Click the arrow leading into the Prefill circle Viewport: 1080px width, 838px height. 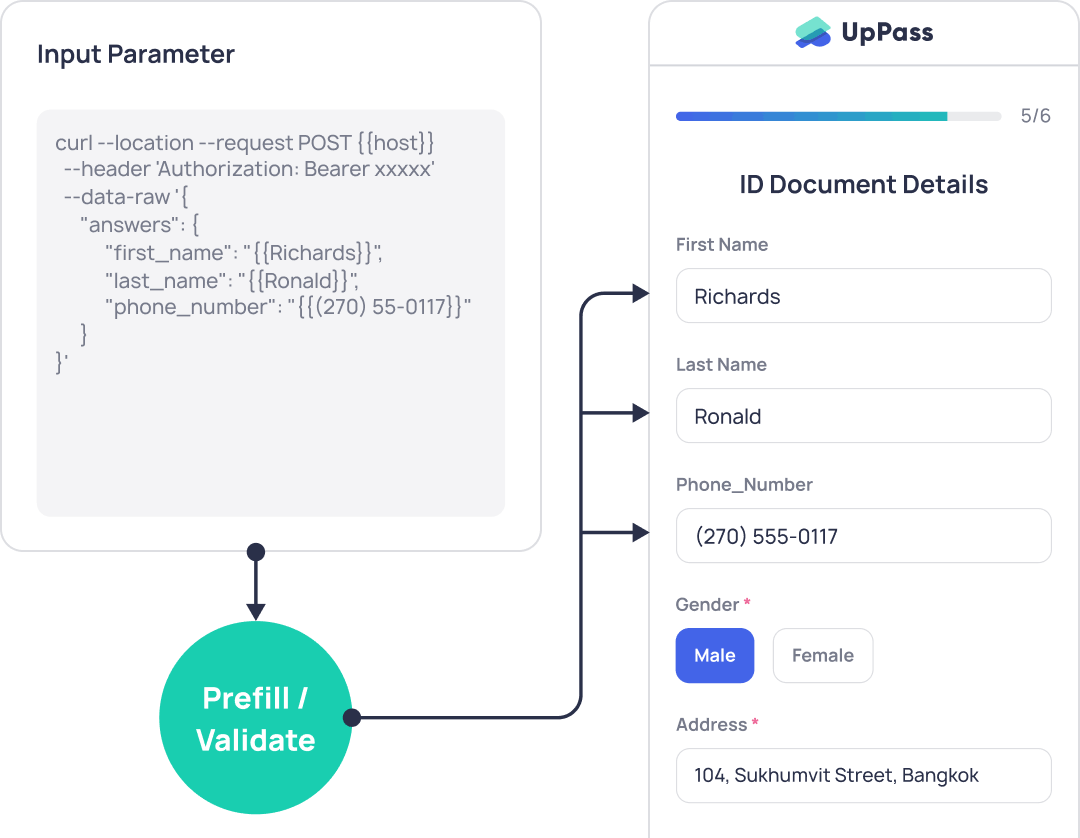(x=257, y=590)
